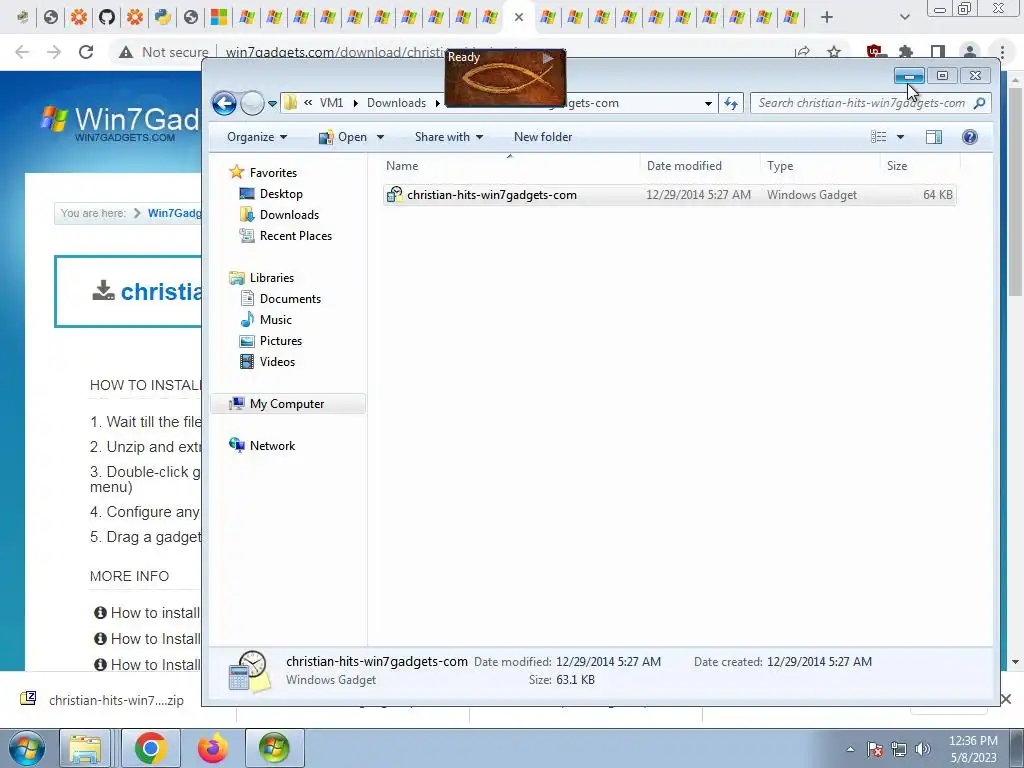Reload the win7gadgets page in Chrome
The image size is (1024, 768).
tap(86, 52)
